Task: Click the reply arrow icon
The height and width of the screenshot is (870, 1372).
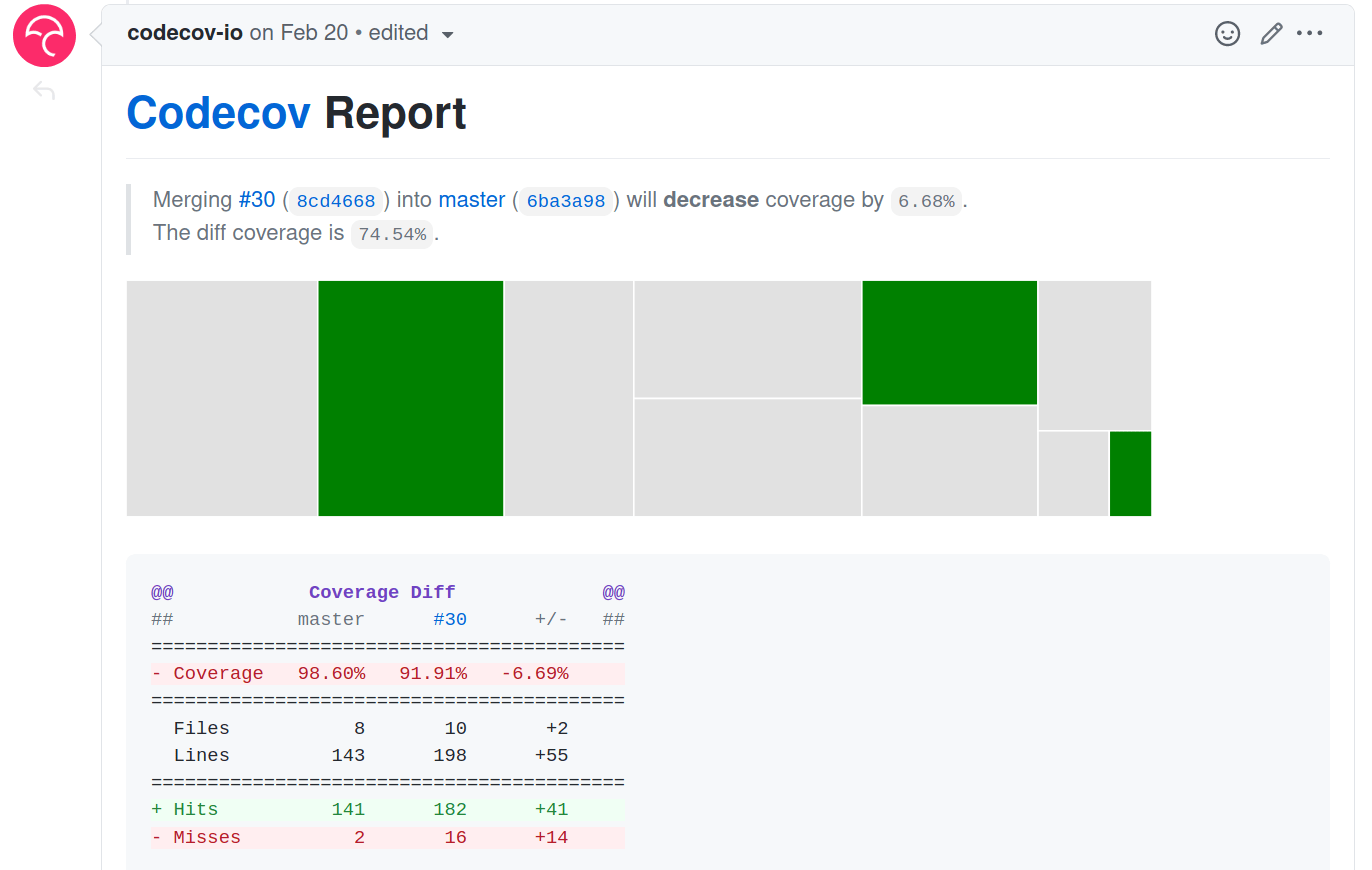Action: tap(44, 90)
